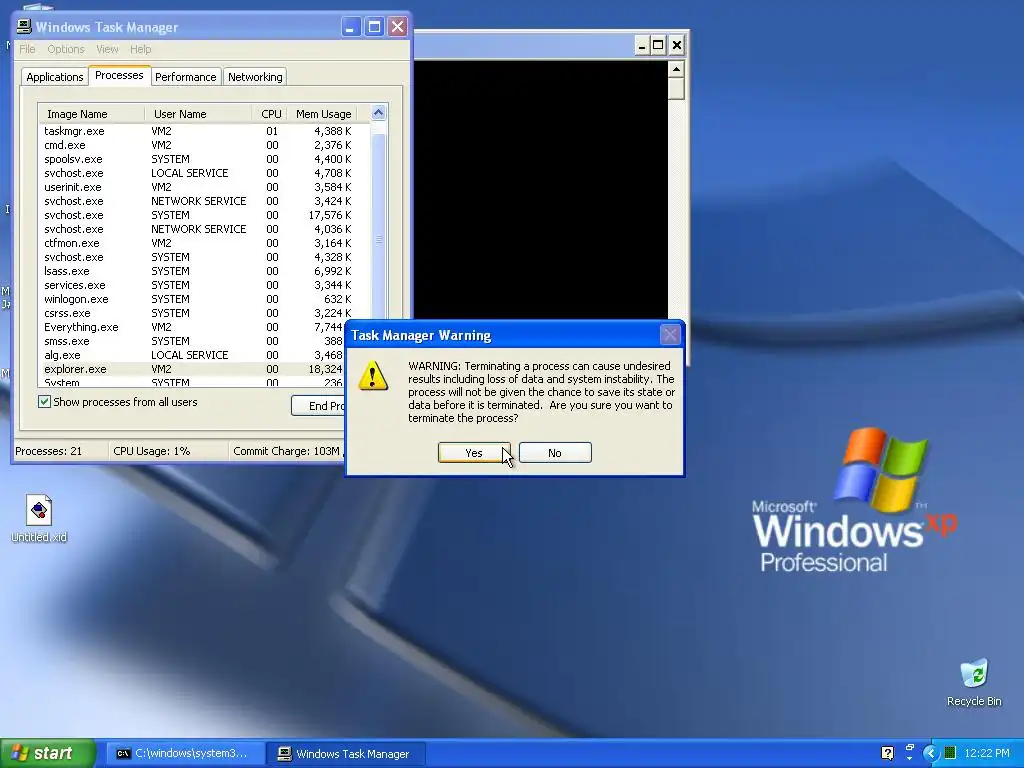Click the help question mark tray icon
1024x768 pixels.
[x=888, y=753]
